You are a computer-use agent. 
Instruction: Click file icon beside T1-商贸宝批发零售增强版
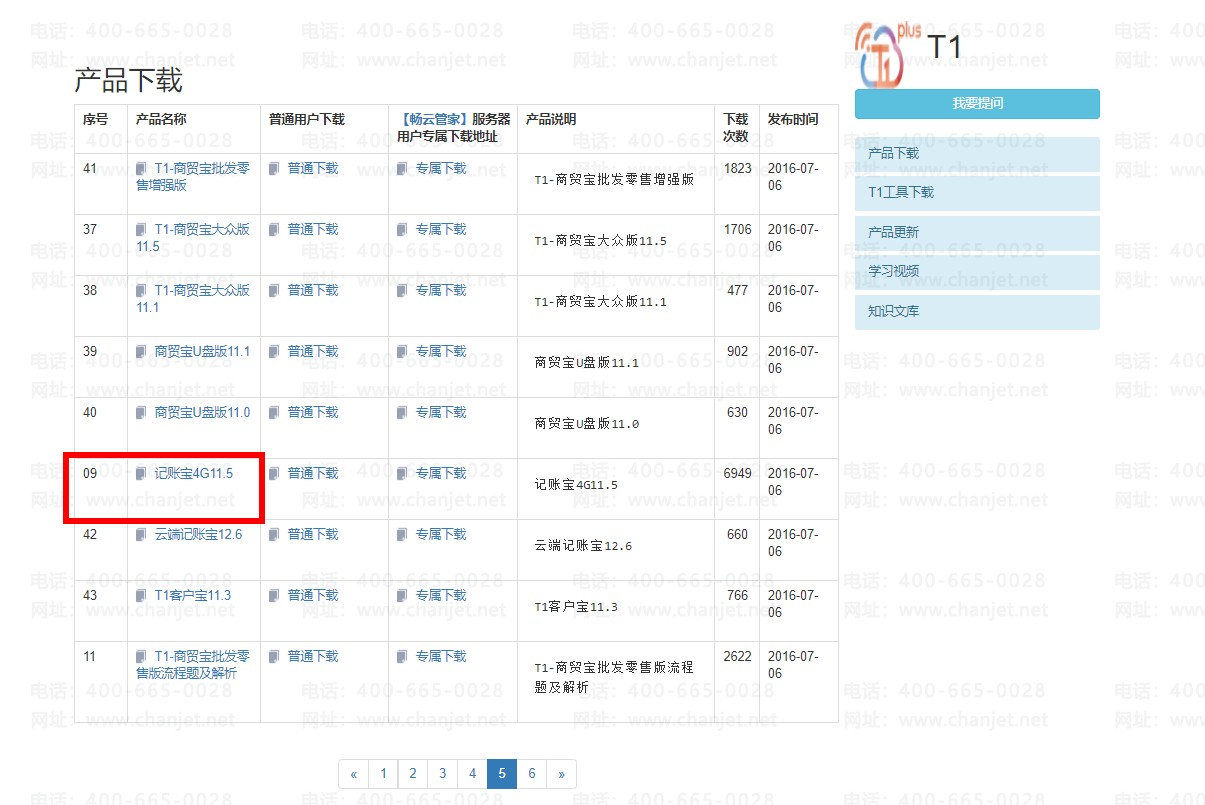click(142, 169)
